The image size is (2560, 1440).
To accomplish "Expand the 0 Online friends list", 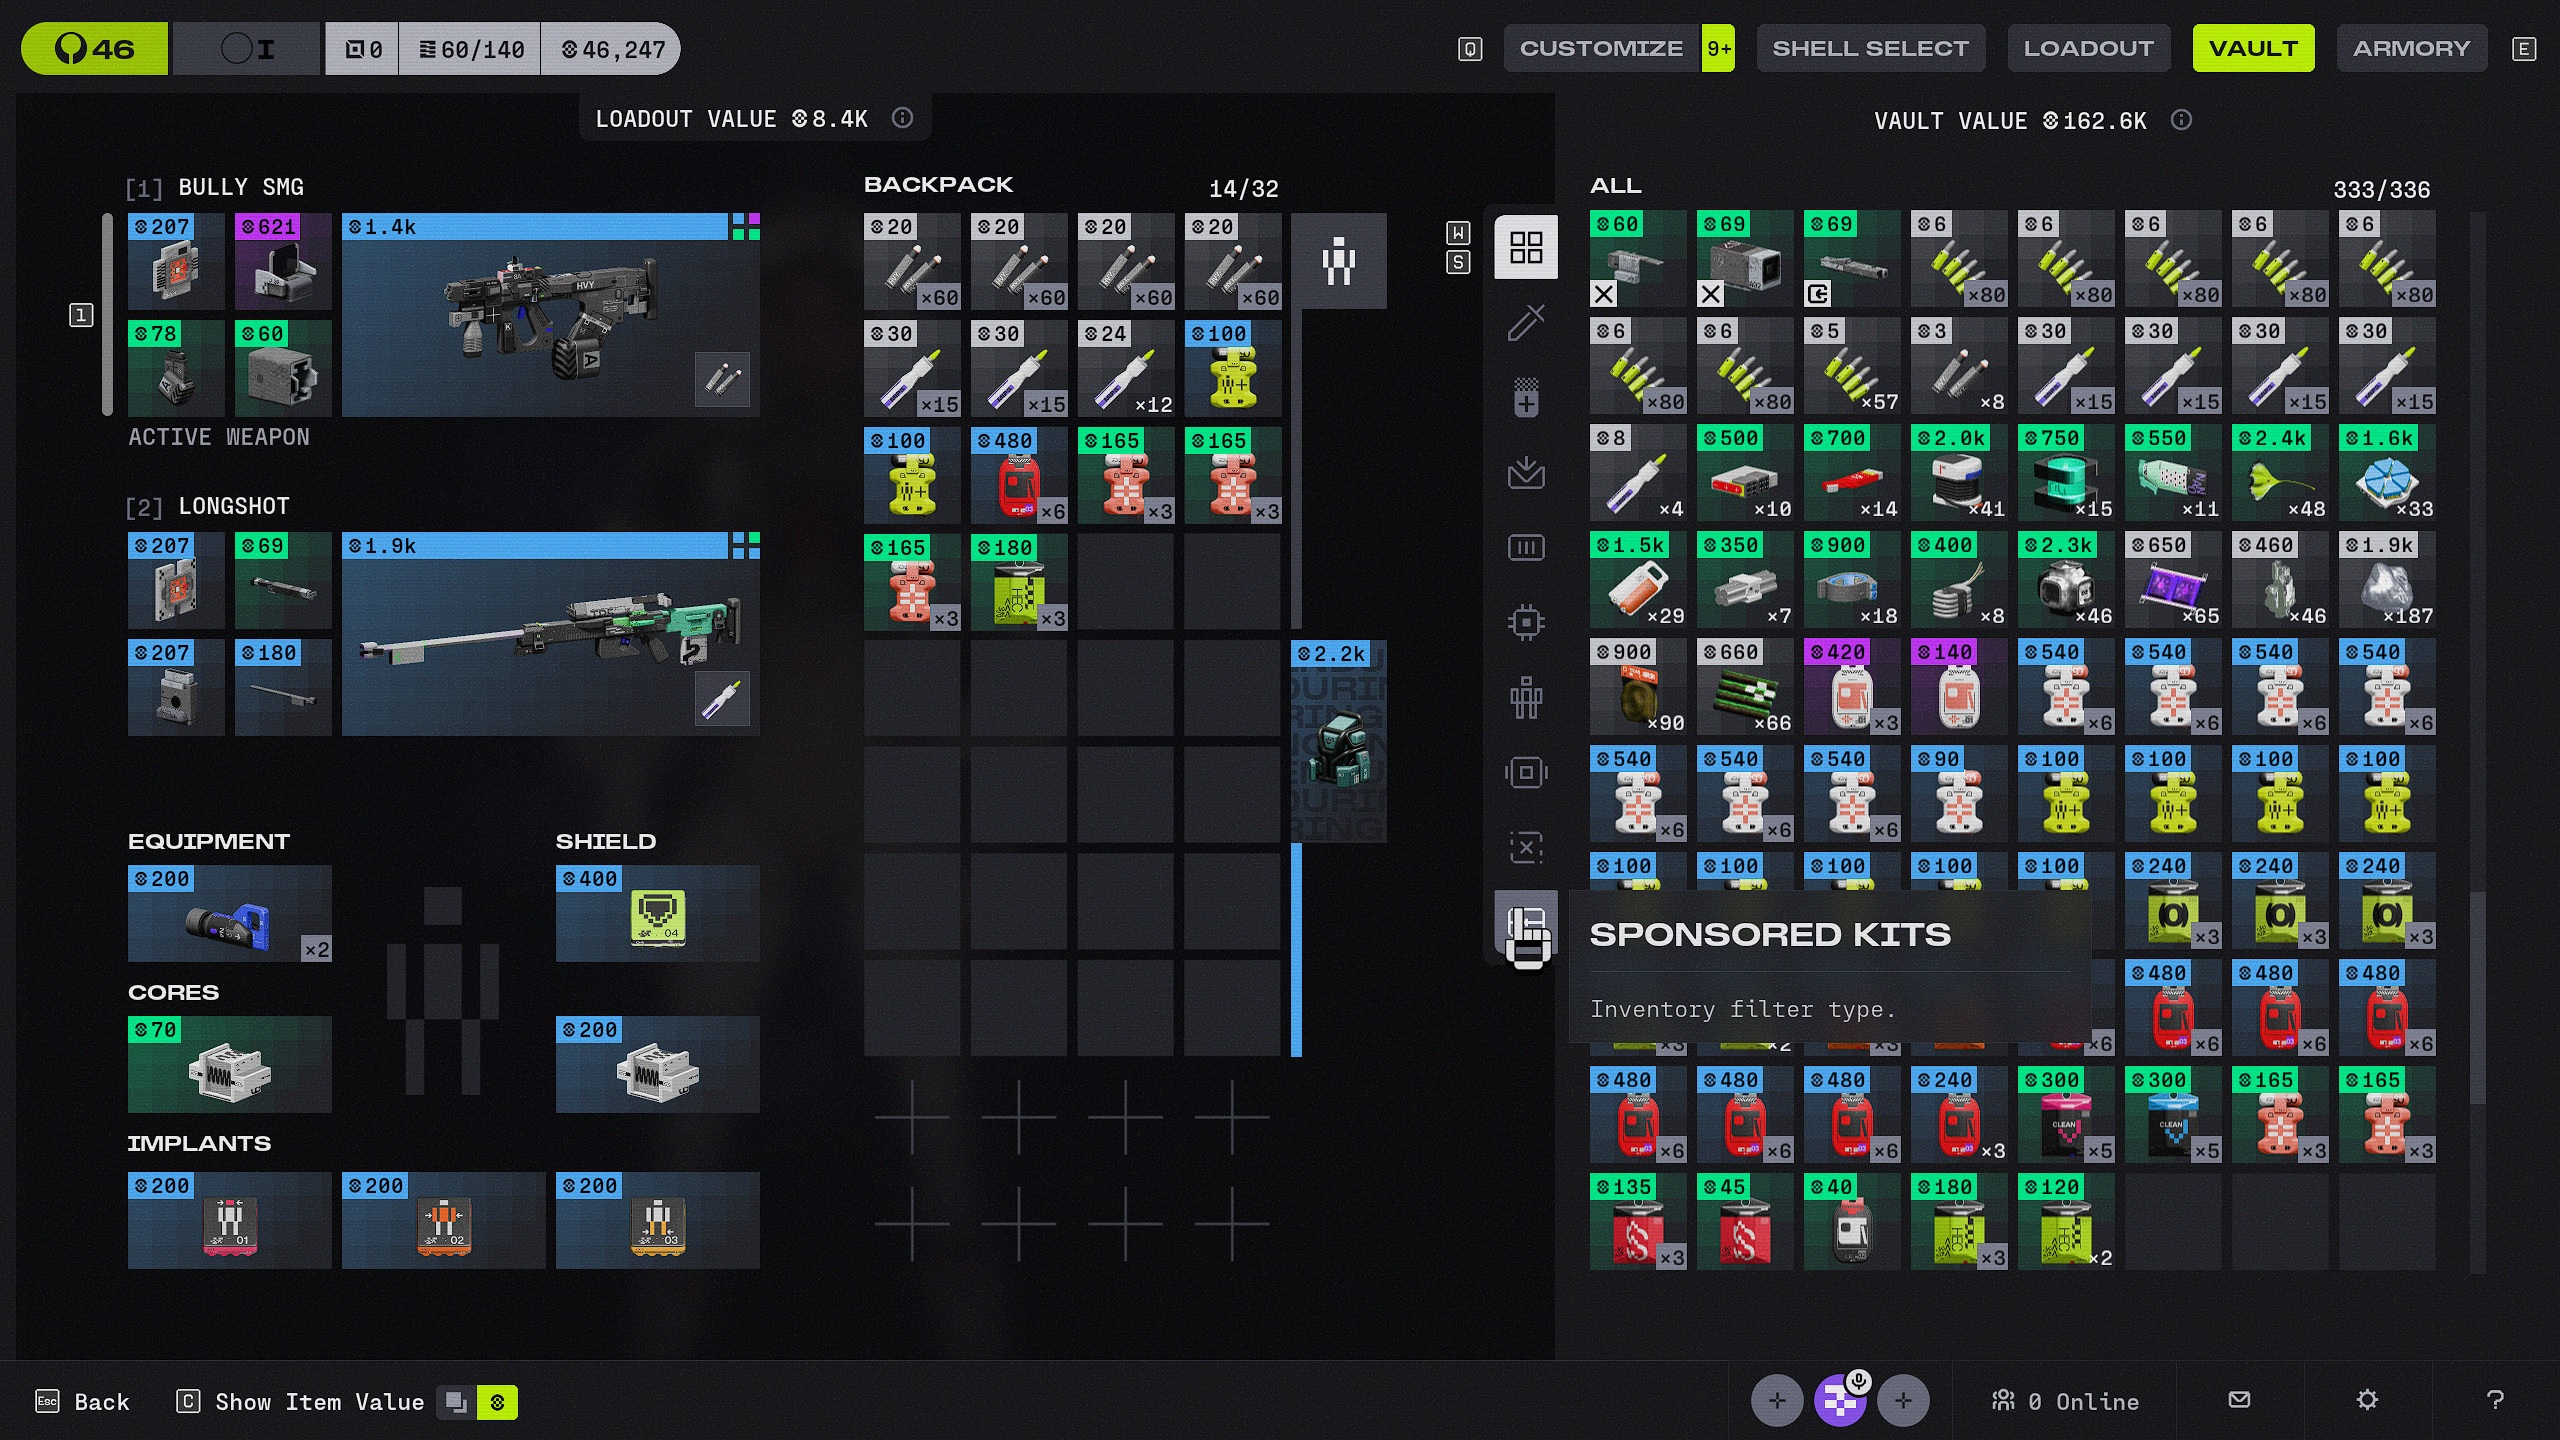I will pyautogui.click(x=2065, y=1401).
